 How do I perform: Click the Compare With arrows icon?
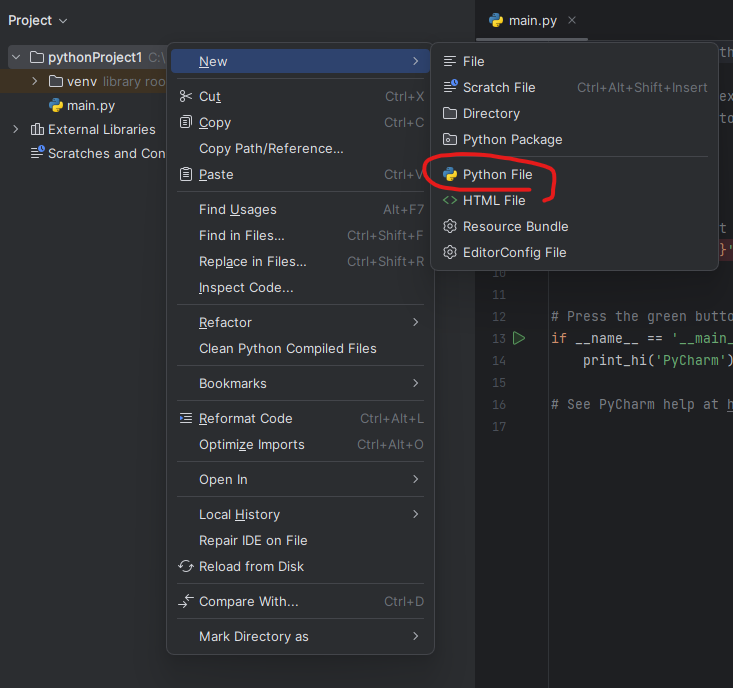(186, 602)
